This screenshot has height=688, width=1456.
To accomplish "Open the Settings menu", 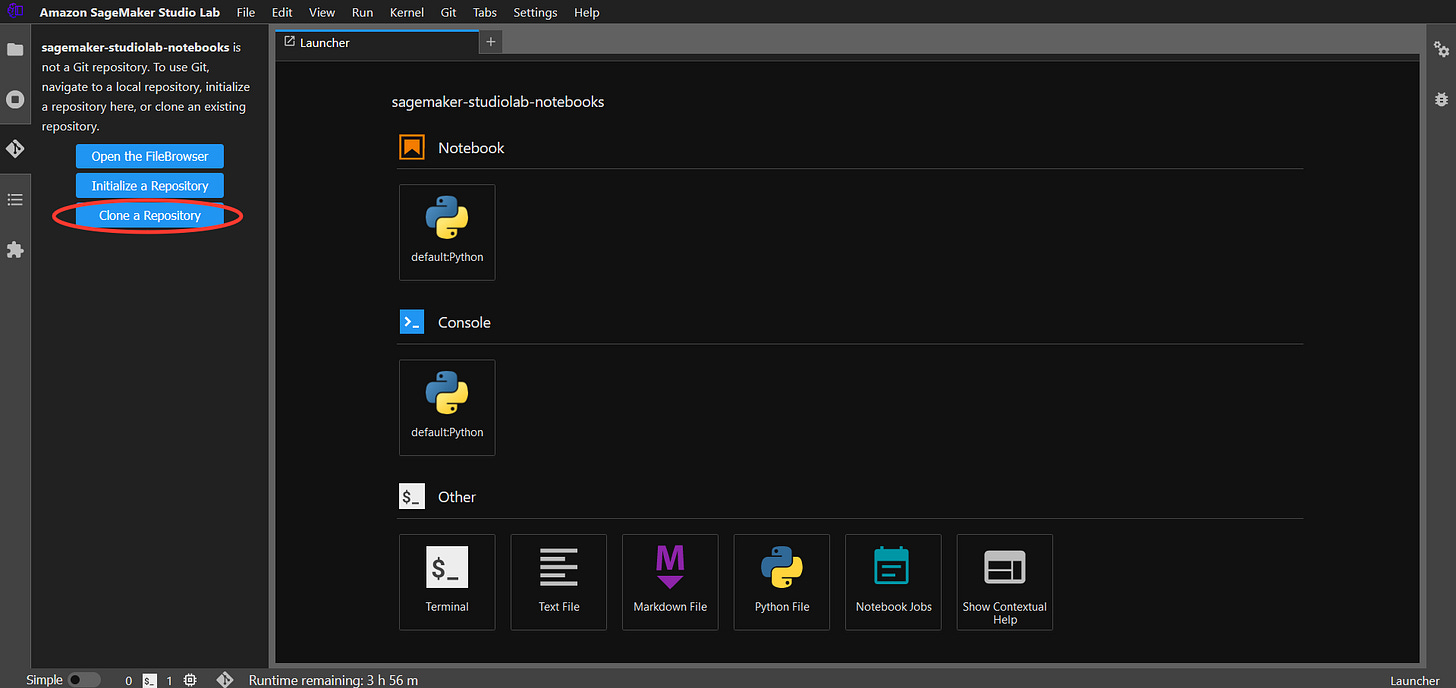I will click(x=535, y=12).
